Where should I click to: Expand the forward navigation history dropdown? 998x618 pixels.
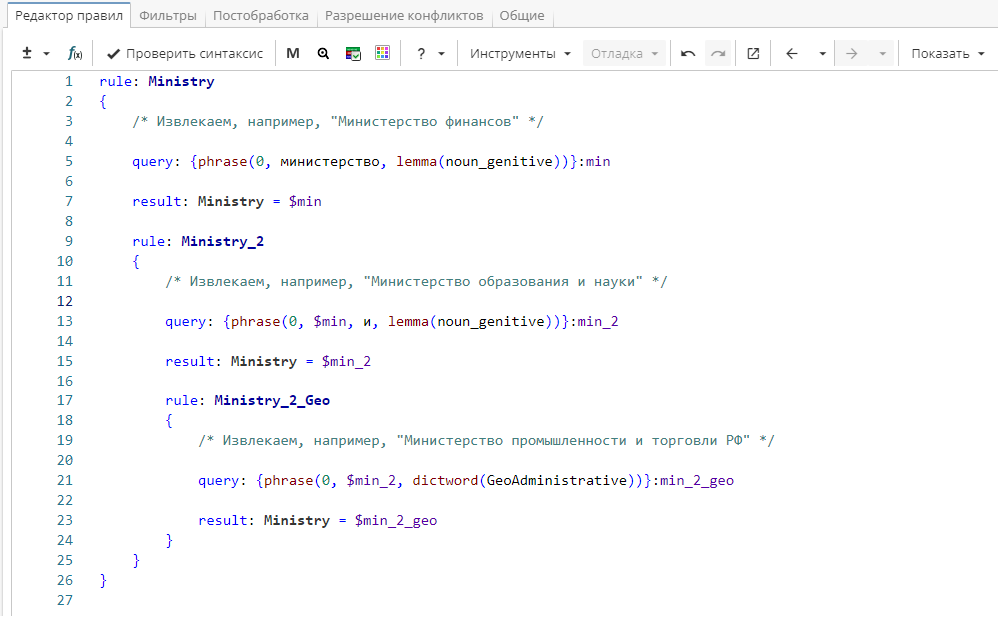[882, 54]
